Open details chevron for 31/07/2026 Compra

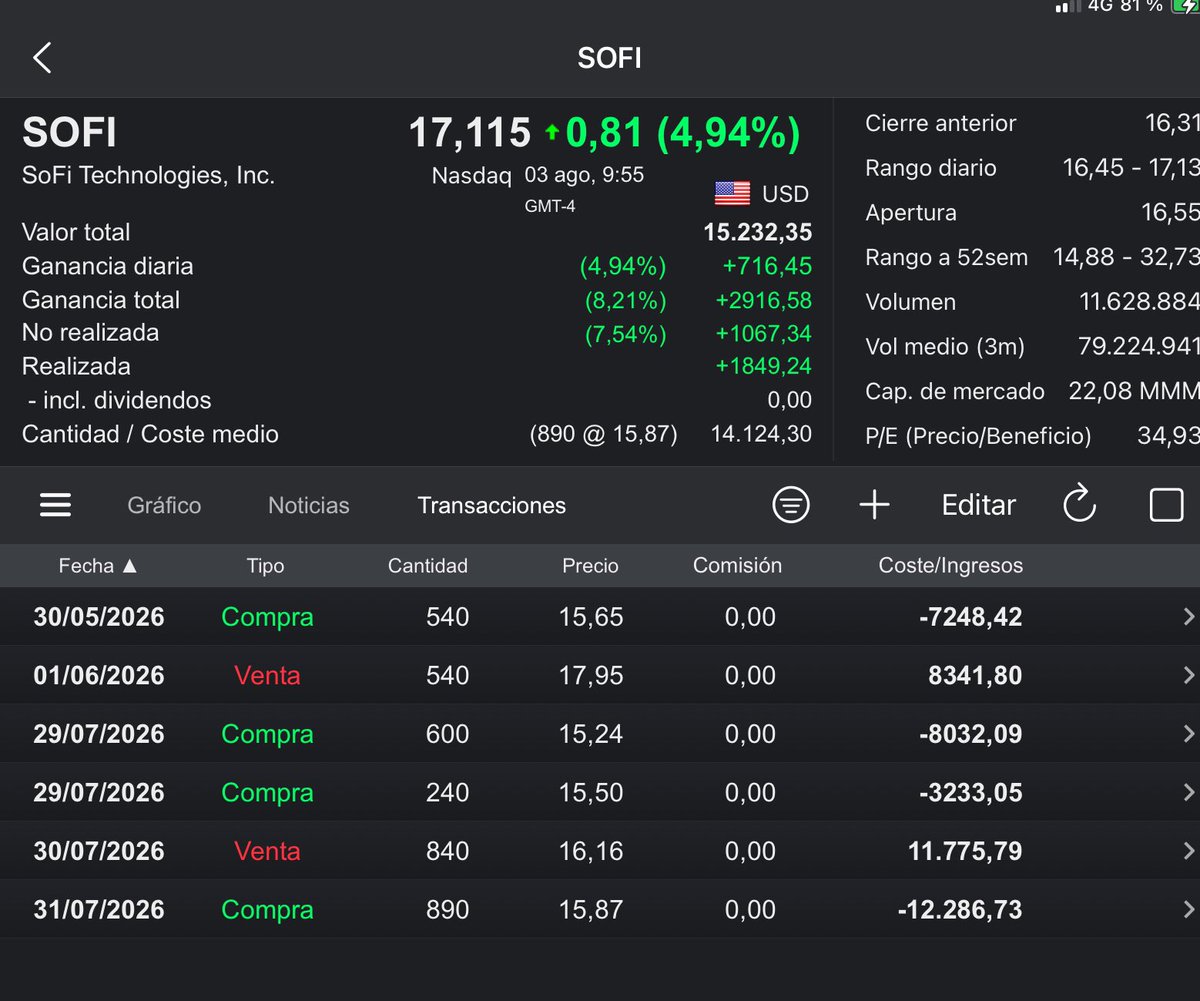pyautogui.click(x=1188, y=910)
